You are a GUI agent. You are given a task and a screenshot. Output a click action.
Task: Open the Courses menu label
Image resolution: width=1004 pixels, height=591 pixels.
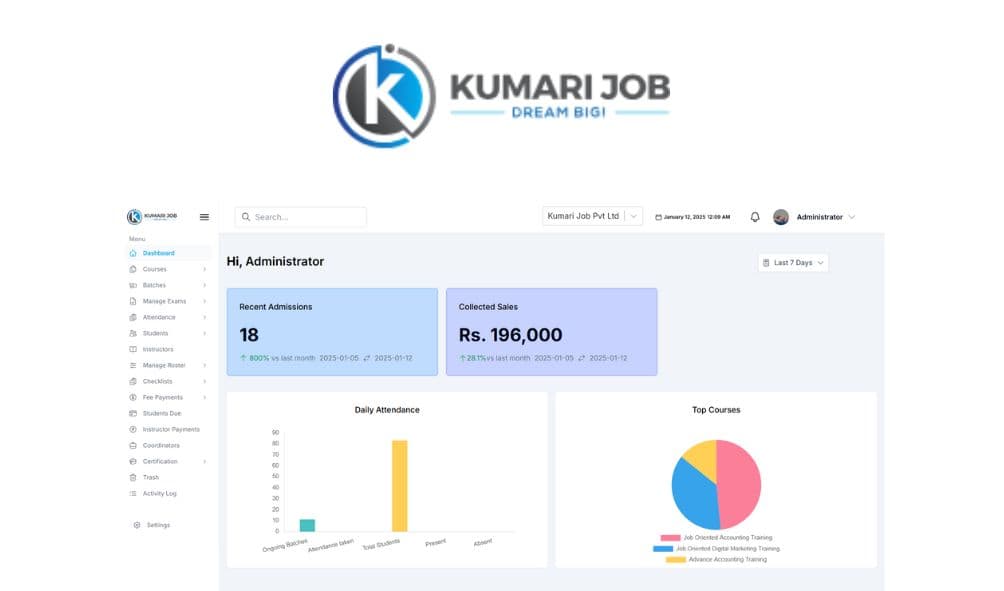(x=154, y=270)
